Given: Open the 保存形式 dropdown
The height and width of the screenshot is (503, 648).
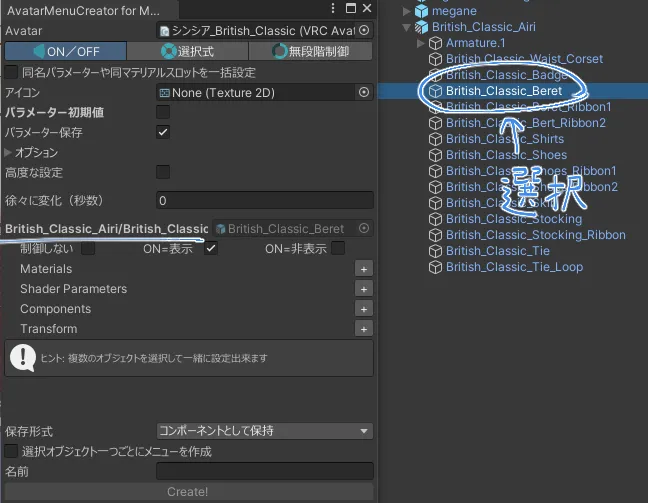Looking at the screenshot, I should tap(264, 431).
